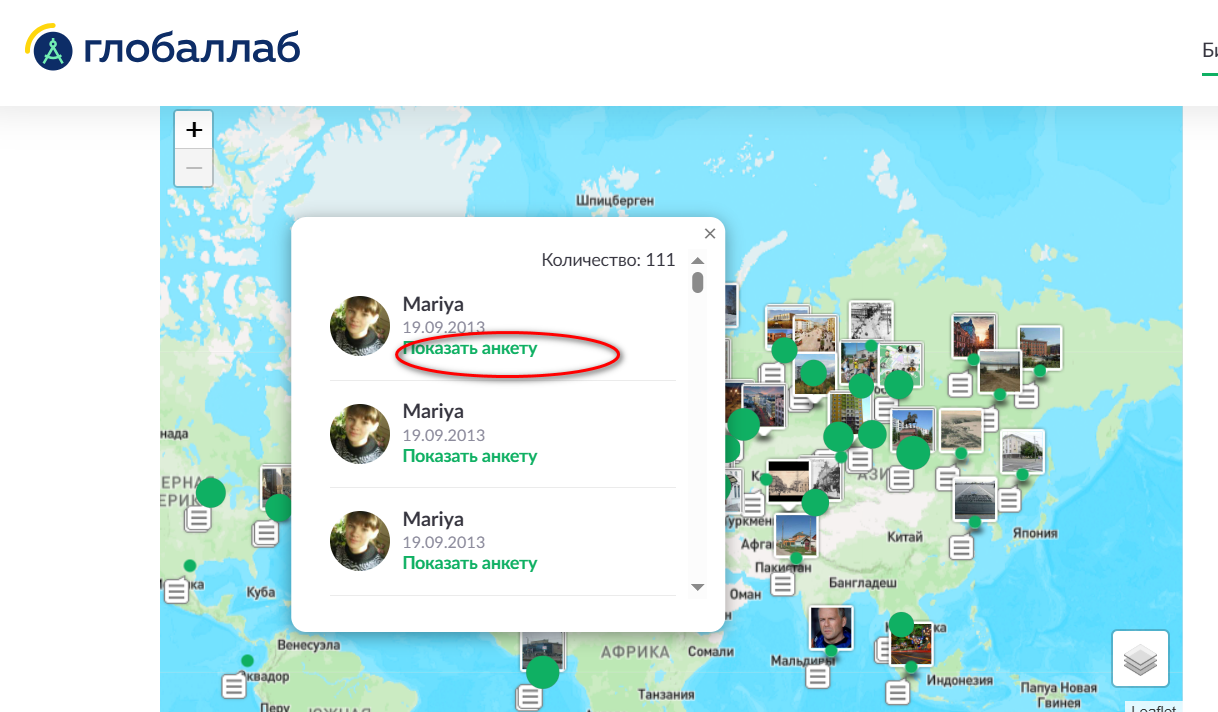Open the map layers switcher
Screen dimensions: 1218x712
1140,658
